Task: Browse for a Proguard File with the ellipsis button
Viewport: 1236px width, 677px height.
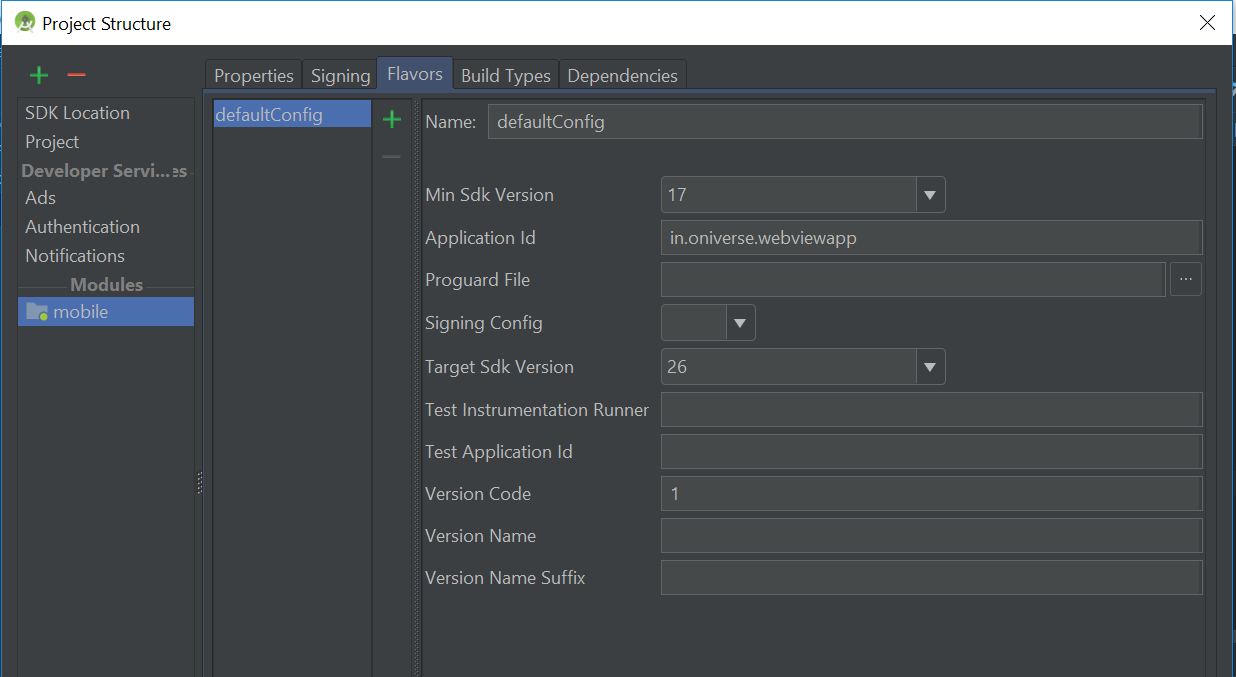Action: pyautogui.click(x=1186, y=279)
